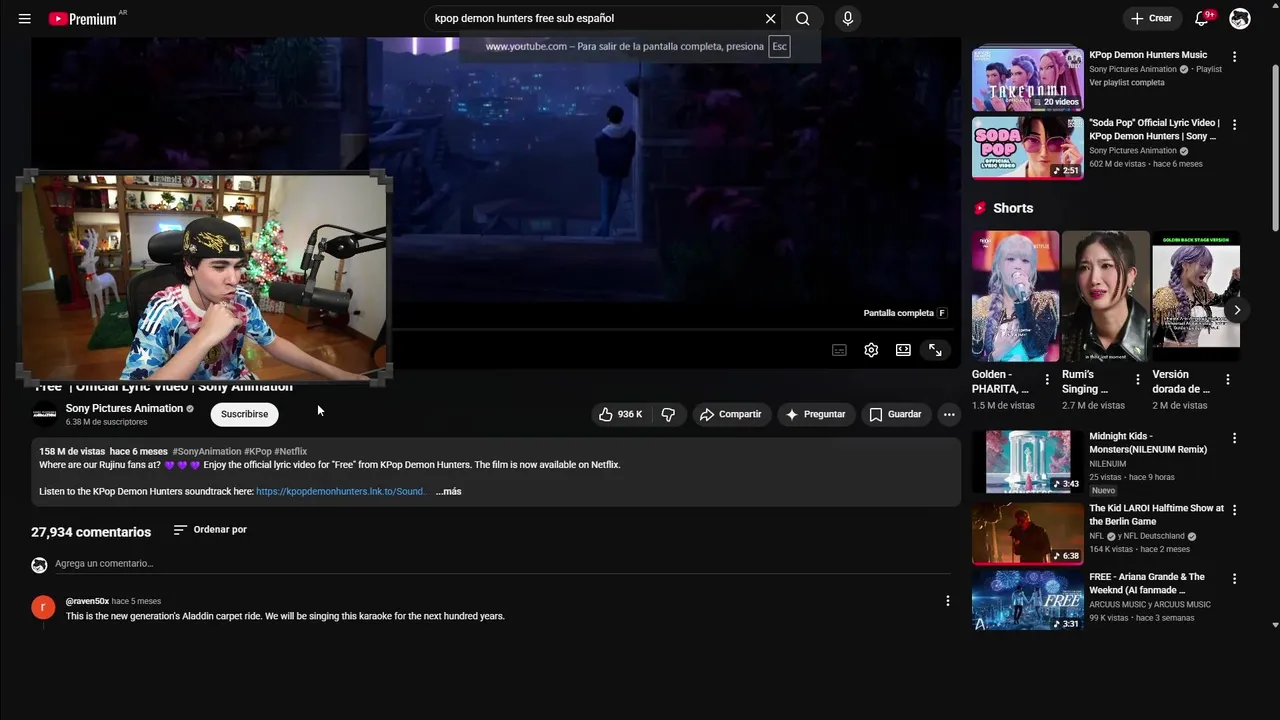Open FREE Ariana Grande Weeknd thumbnail
Screen dimensions: 1280x720
pyautogui.click(x=1028, y=600)
